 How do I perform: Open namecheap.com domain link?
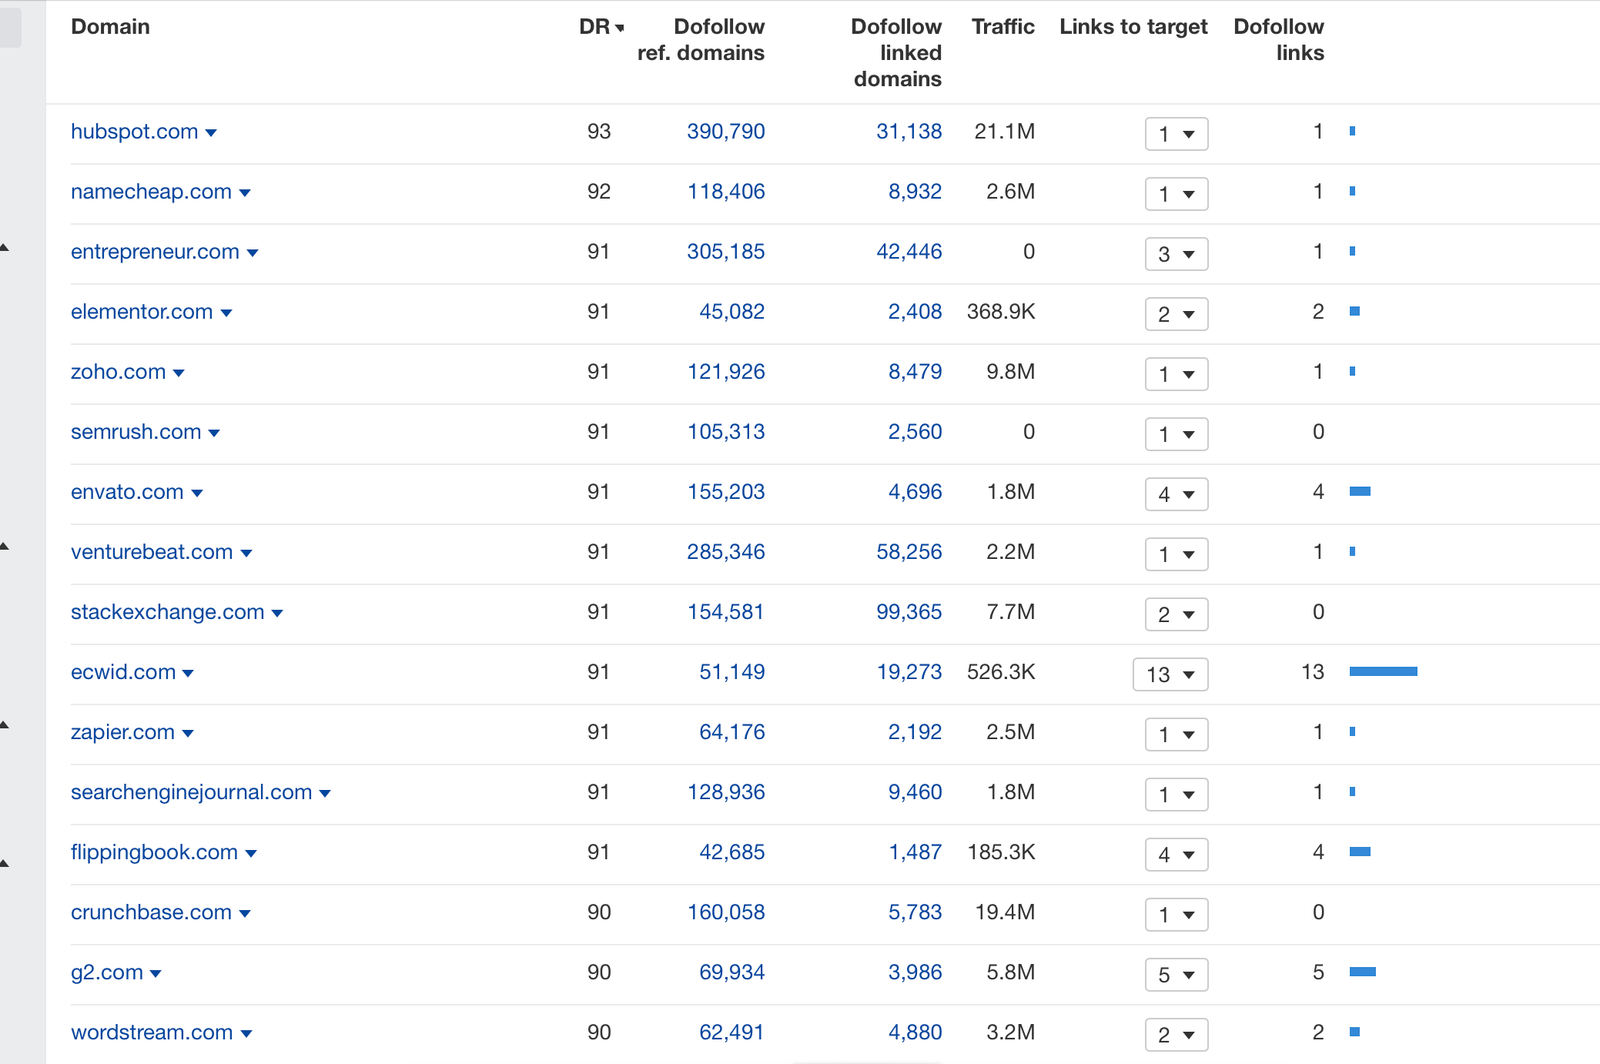click(151, 192)
